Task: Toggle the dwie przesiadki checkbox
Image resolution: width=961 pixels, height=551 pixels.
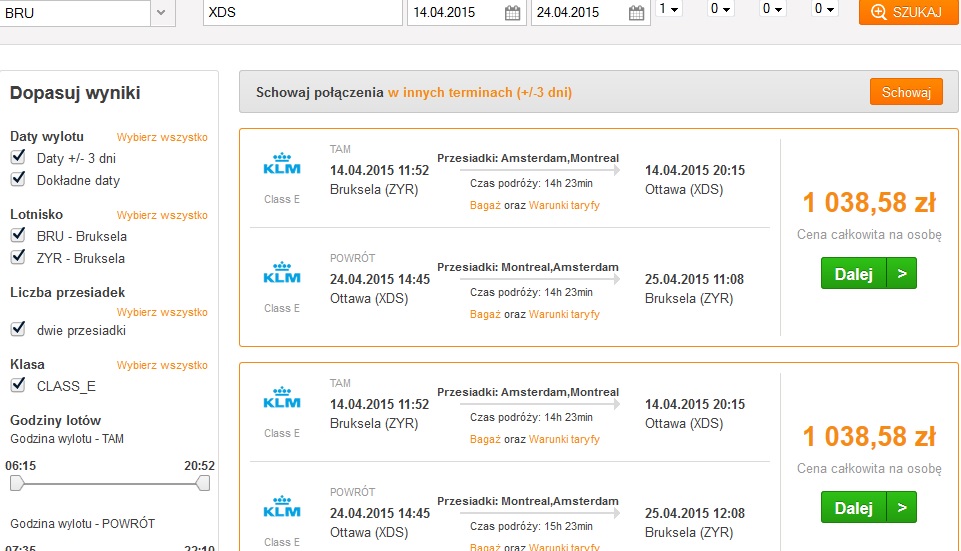Action: (18, 329)
